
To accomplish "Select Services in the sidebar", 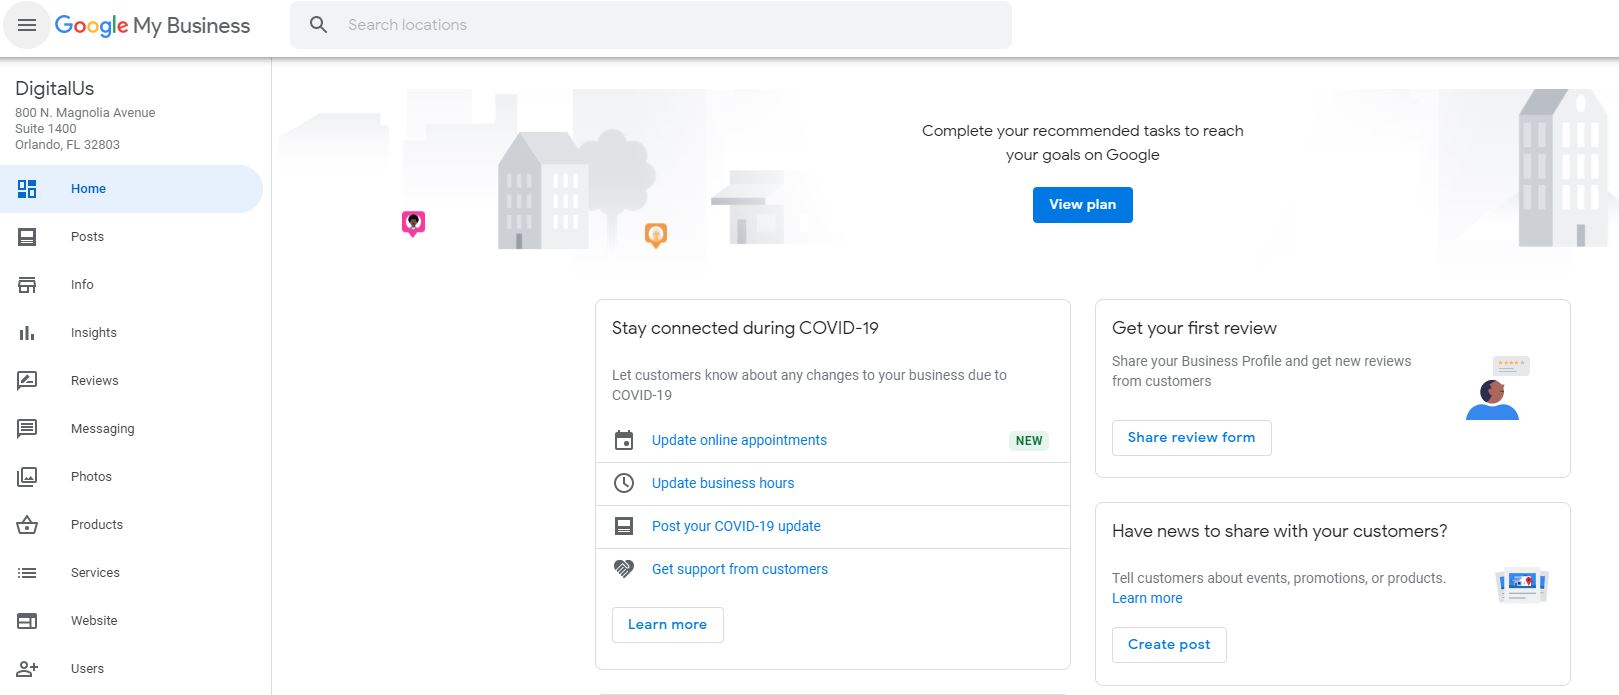I will point(131,573).
